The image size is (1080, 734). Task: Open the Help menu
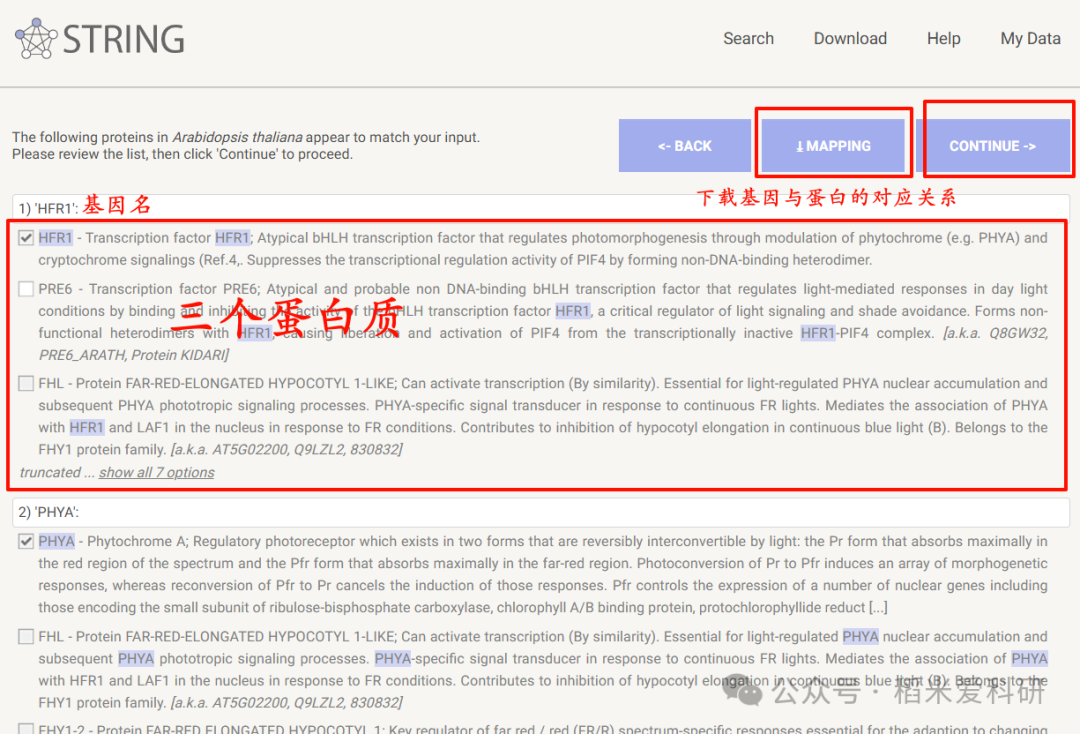coord(943,39)
